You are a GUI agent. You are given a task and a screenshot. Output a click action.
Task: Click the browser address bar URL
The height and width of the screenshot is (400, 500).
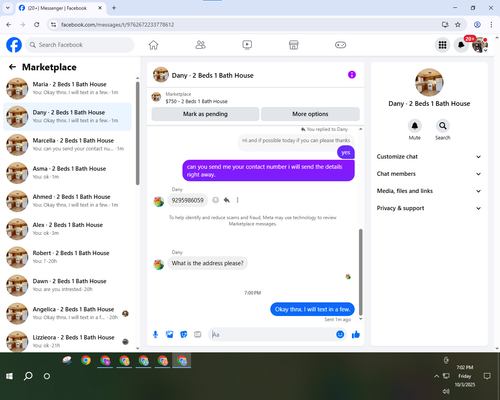[x=117, y=25]
